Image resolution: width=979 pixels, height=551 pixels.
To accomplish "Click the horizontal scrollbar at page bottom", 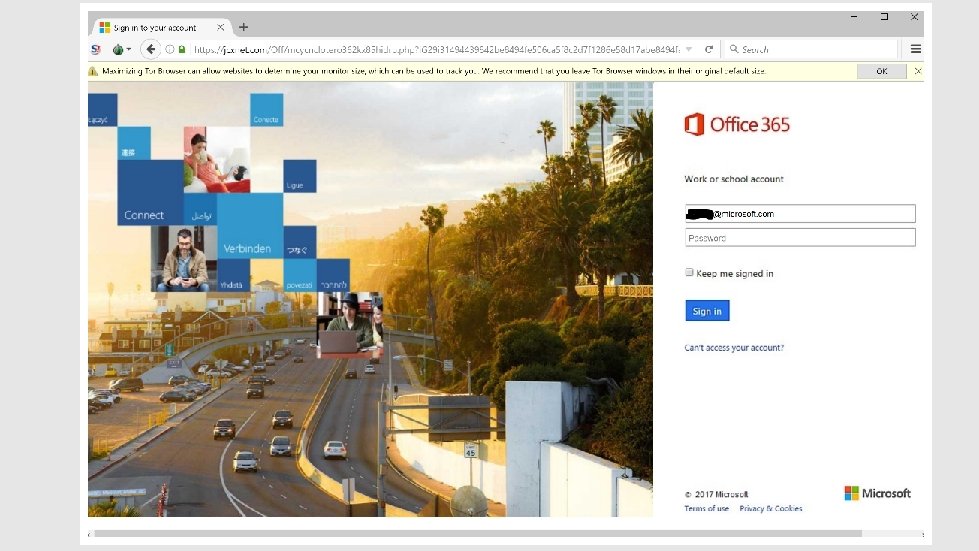I will [478, 534].
